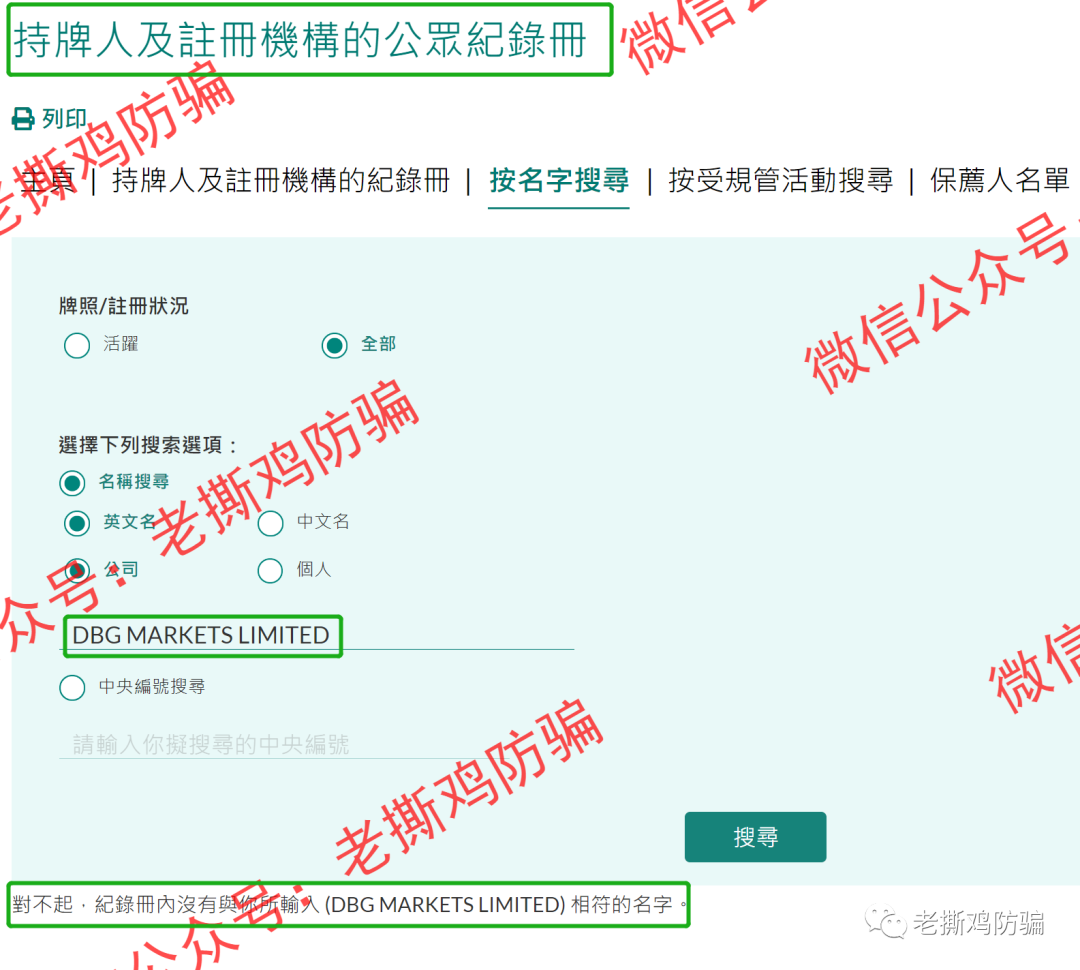
Task: Open 持牌人及註冊機構的紀錄冊 tab
Action: coord(280,180)
